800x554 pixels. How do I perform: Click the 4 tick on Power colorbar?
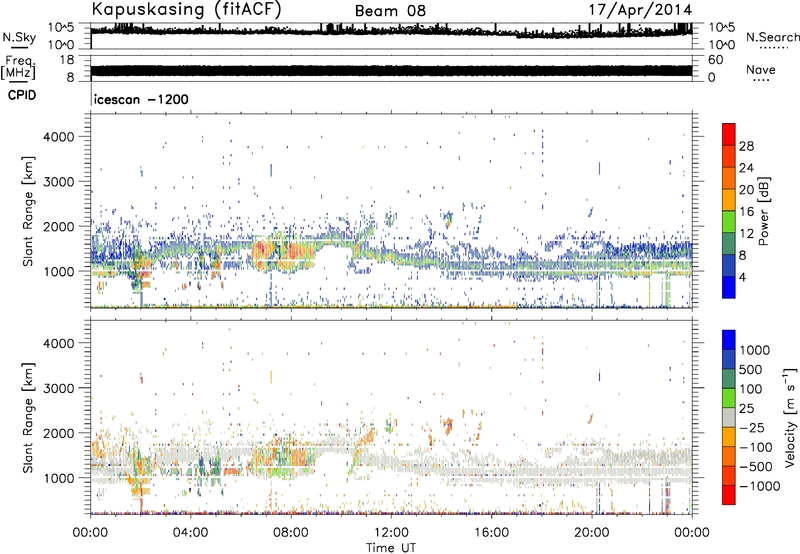pyautogui.click(x=743, y=277)
